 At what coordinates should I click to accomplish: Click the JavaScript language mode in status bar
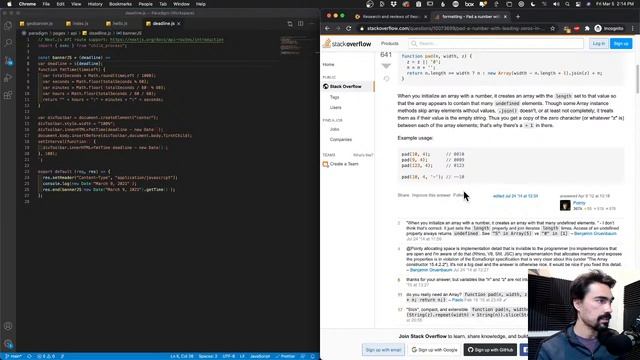pos(260,356)
